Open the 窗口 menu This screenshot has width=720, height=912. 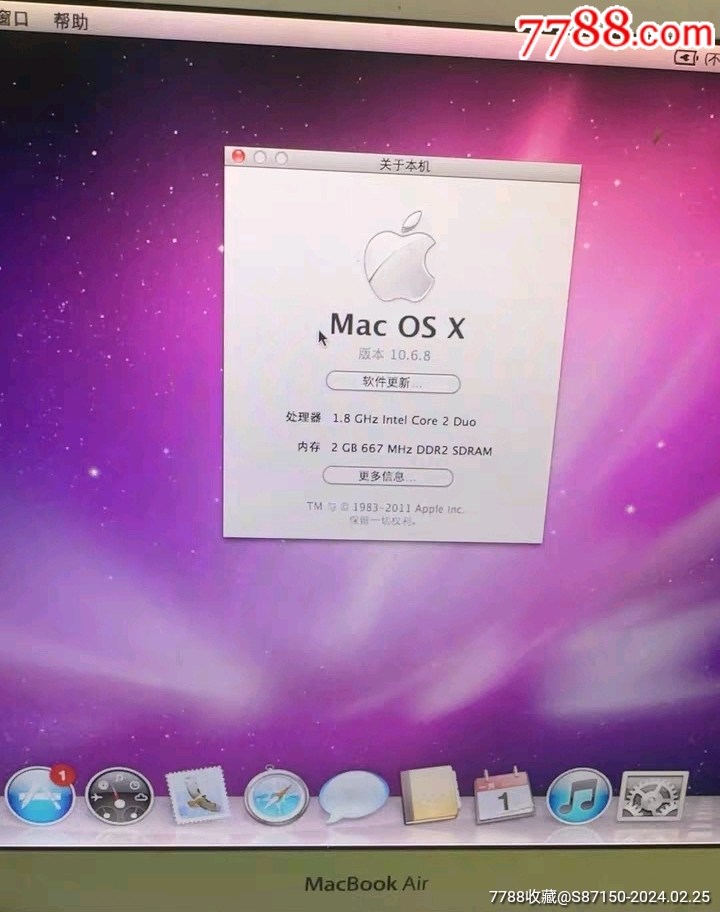pos(13,19)
